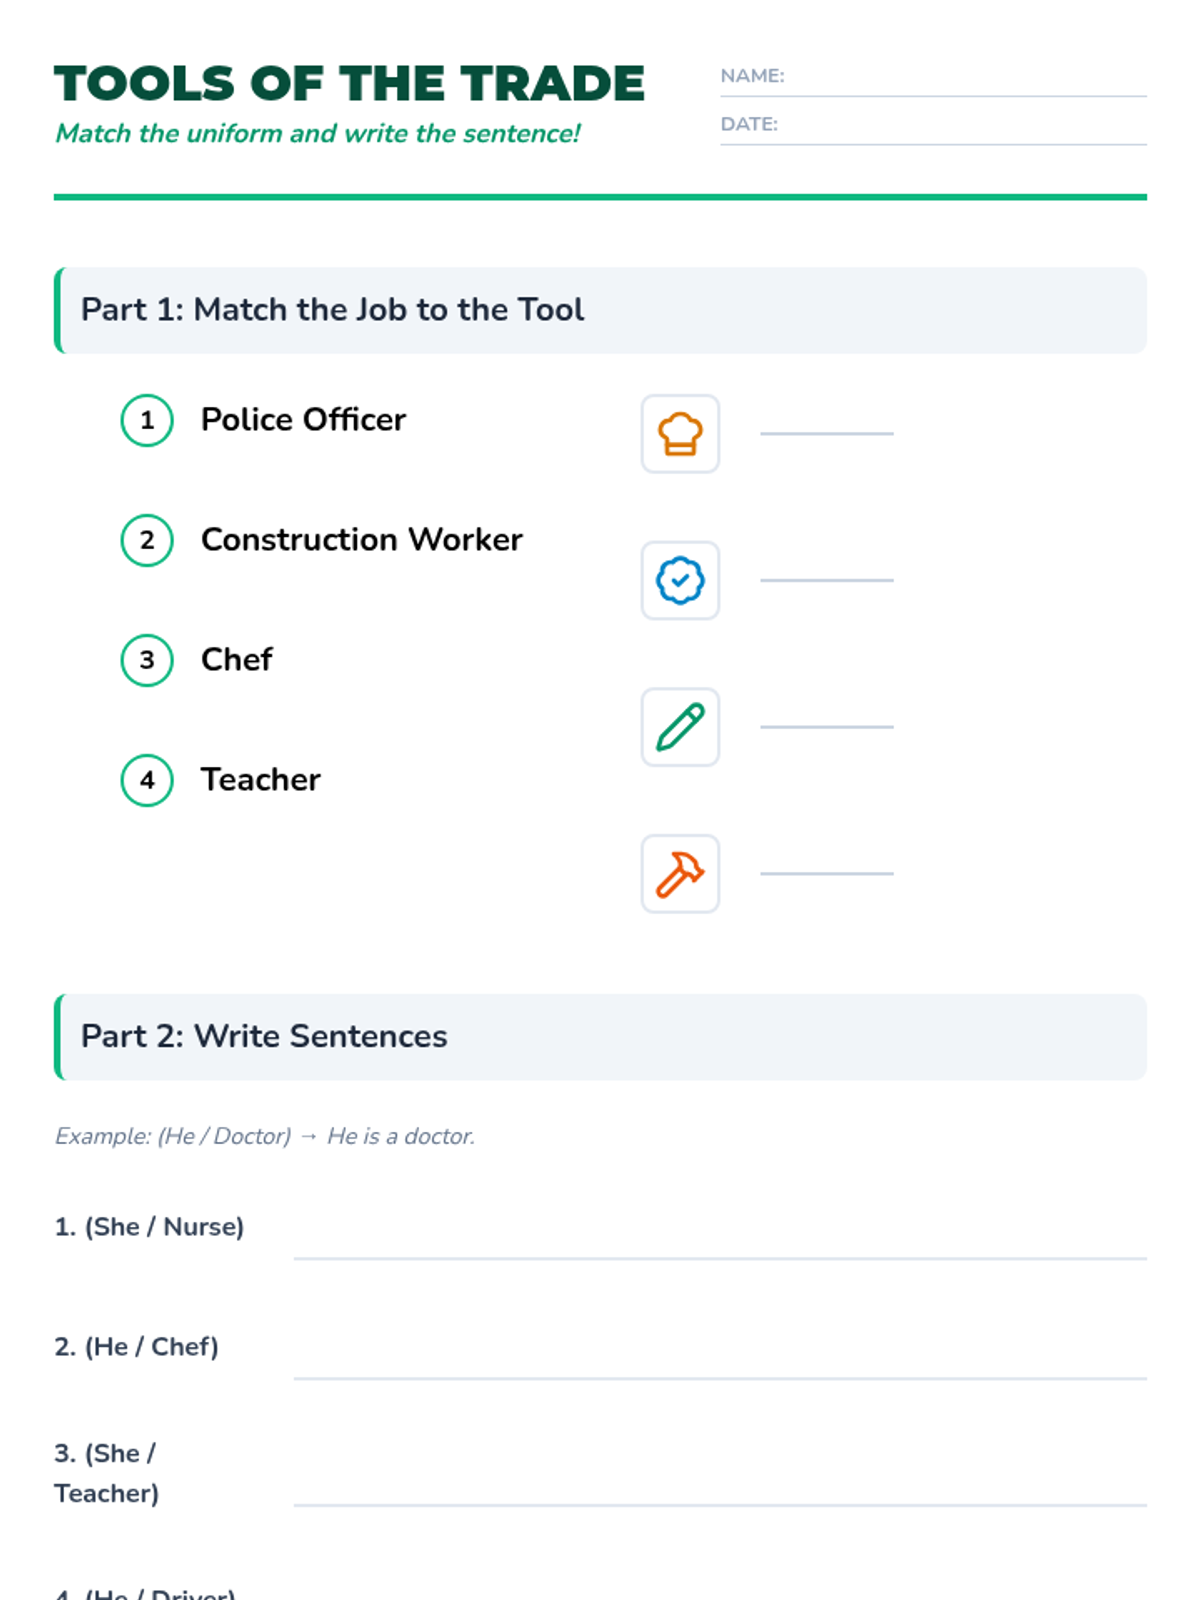Click the numbered circle 1 beside Police Officer
This screenshot has height=1600, width=1200.
[147, 420]
